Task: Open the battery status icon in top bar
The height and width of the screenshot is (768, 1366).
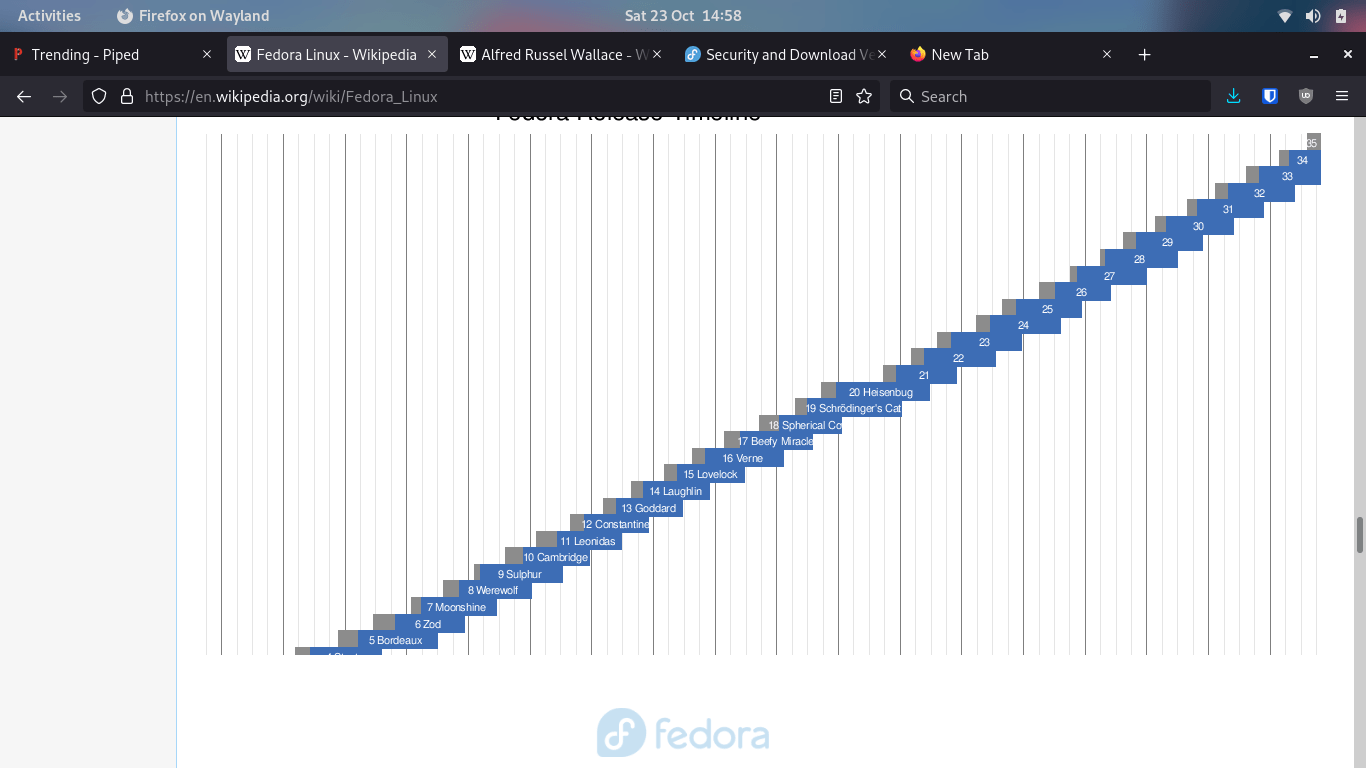Action: click(1341, 15)
